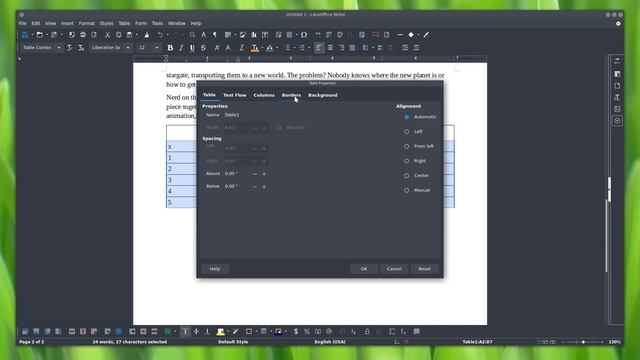Align text left in formatting toolbar

pyautogui.click(x=319, y=48)
